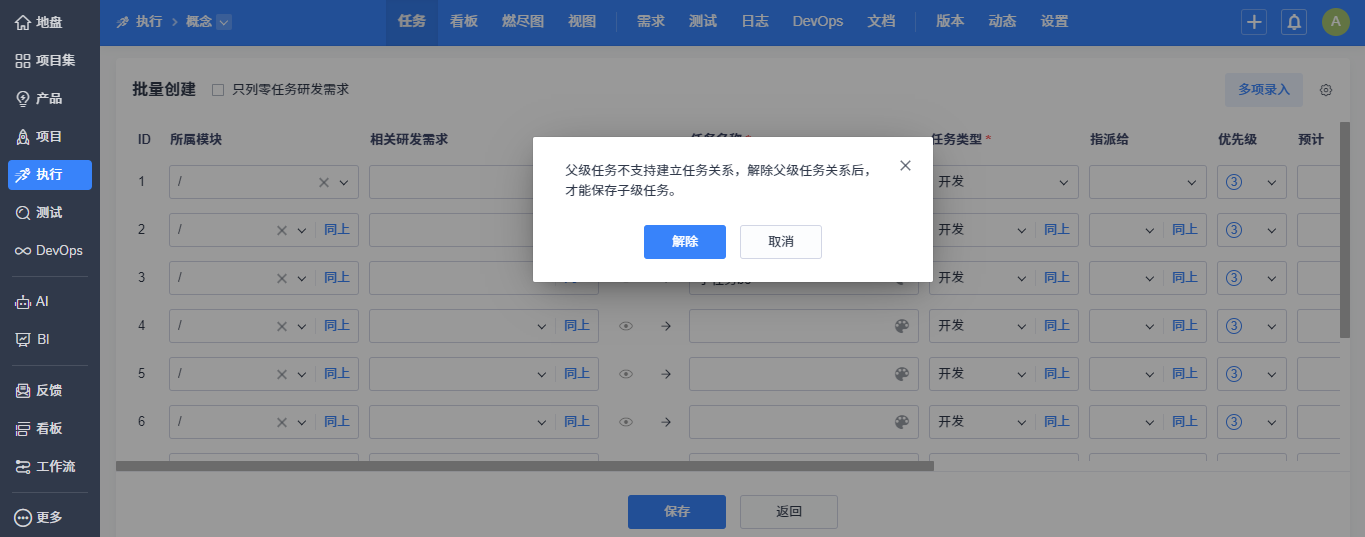Image resolution: width=1365 pixels, height=537 pixels.
Task: Open the notification bell icon
Action: pyautogui.click(x=1294, y=22)
